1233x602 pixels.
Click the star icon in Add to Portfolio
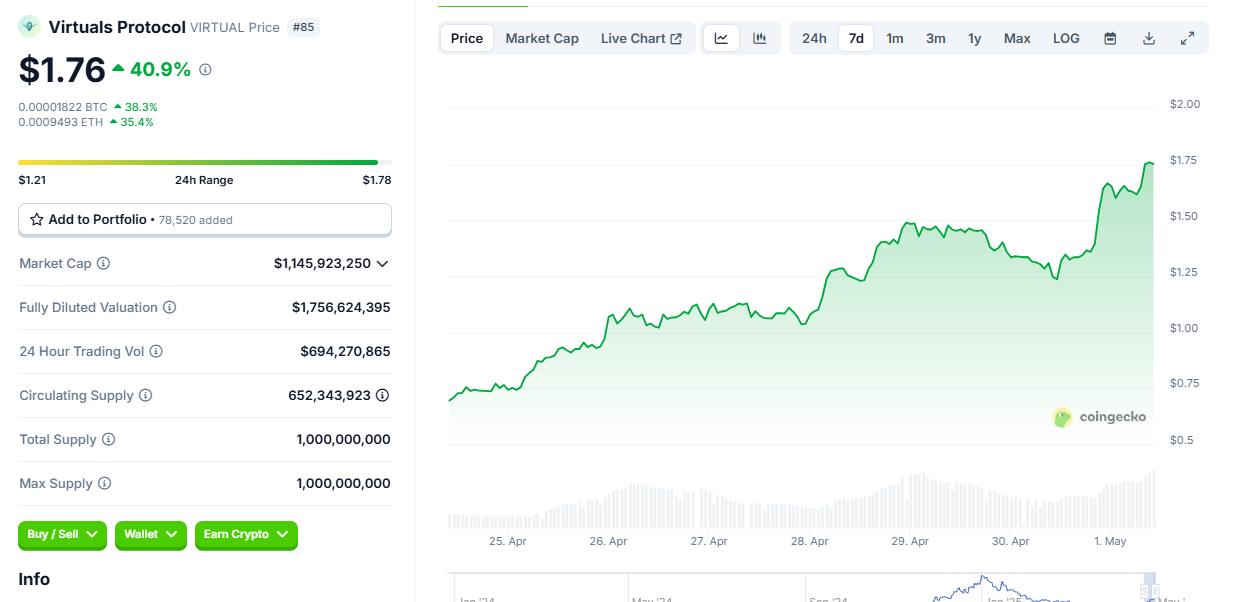[37, 219]
